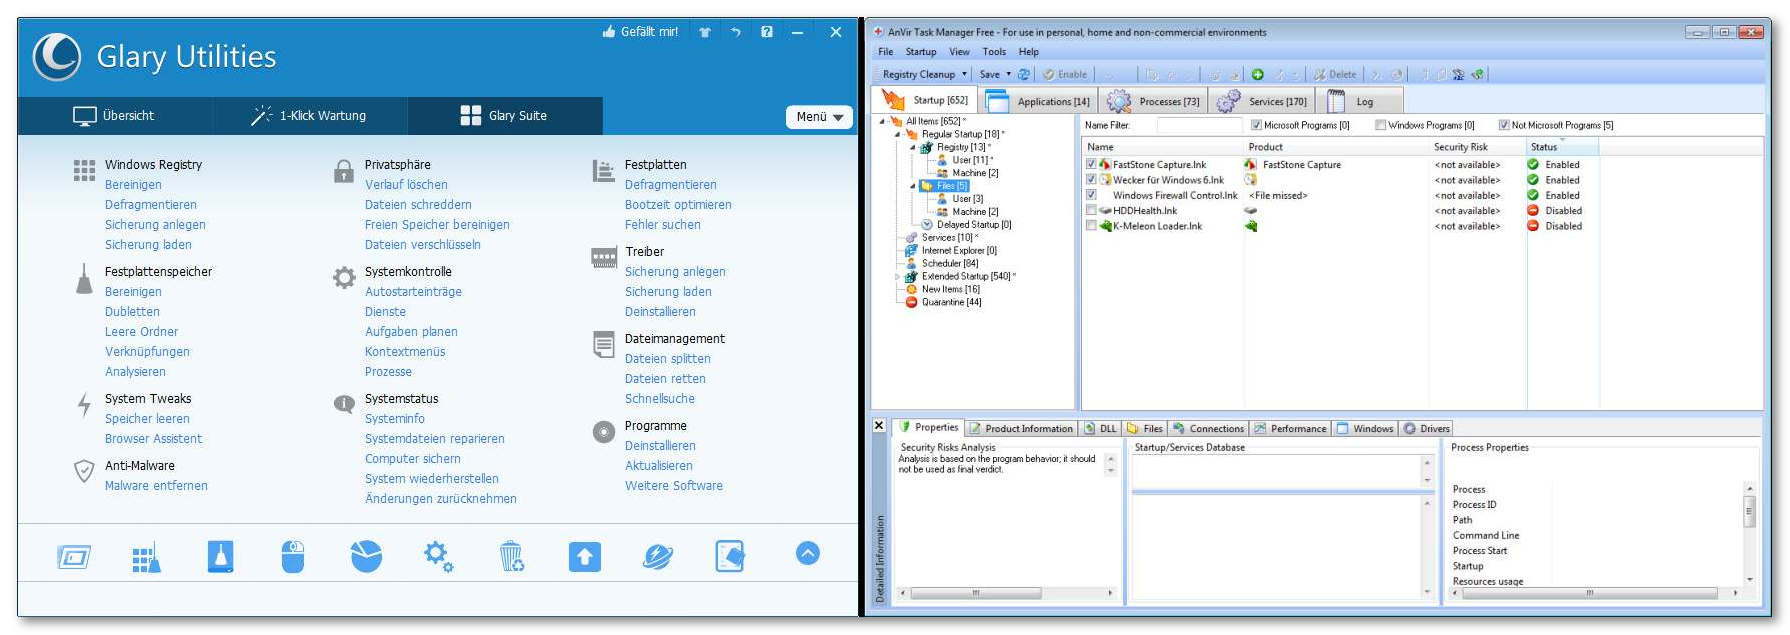Click the Delete button in AnVir toolbar
This screenshot has width=1790, height=635.
pos(1335,74)
